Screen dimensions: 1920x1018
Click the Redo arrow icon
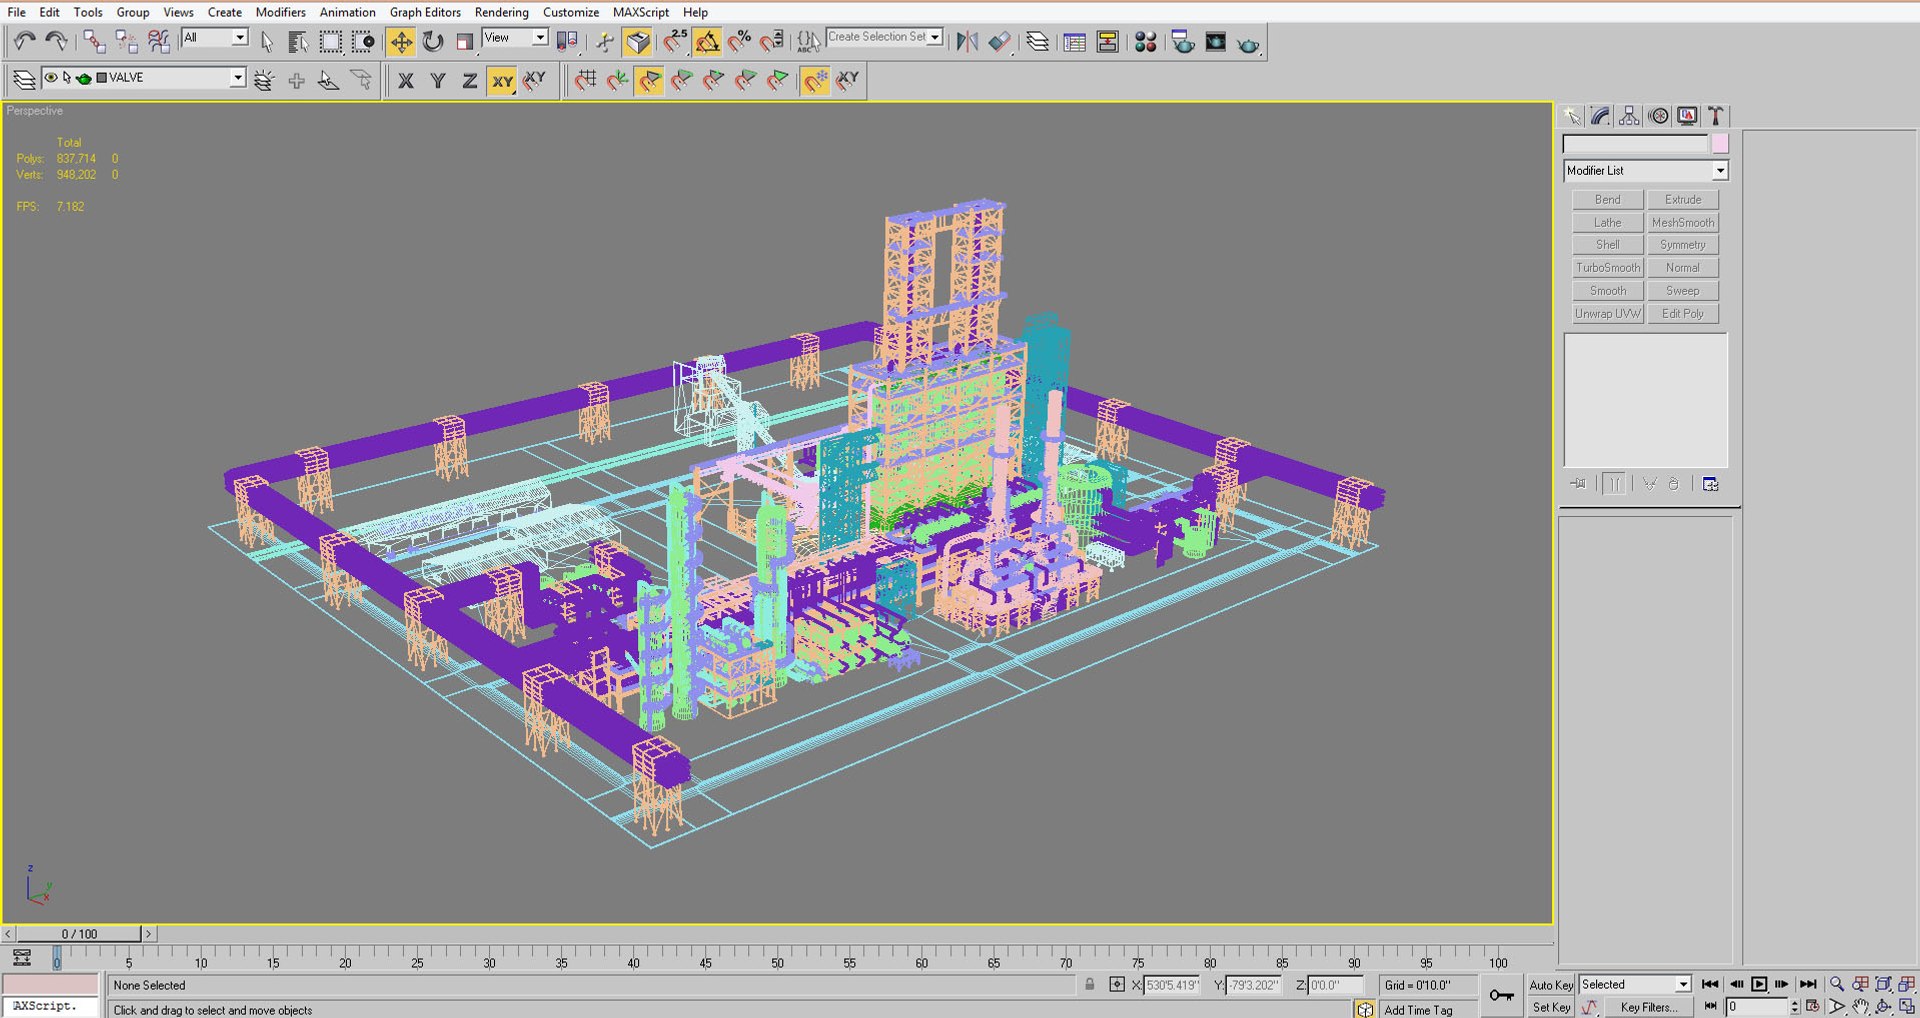56,41
